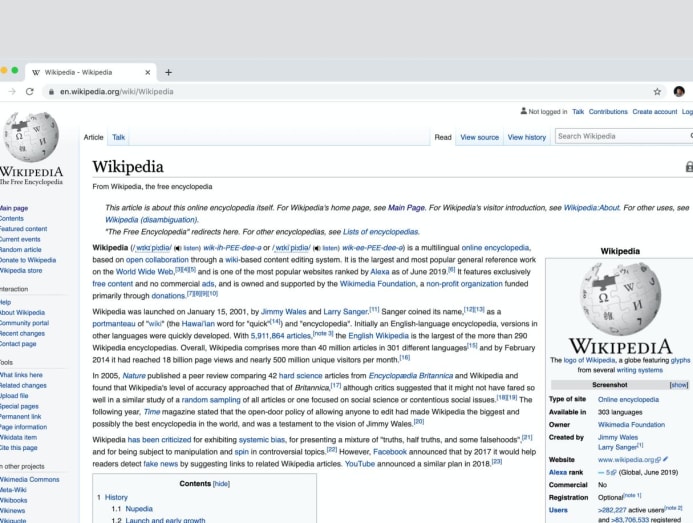This screenshot has width=693, height=523.
Task: Switch to the Talk tab
Action: coord(118,137)
